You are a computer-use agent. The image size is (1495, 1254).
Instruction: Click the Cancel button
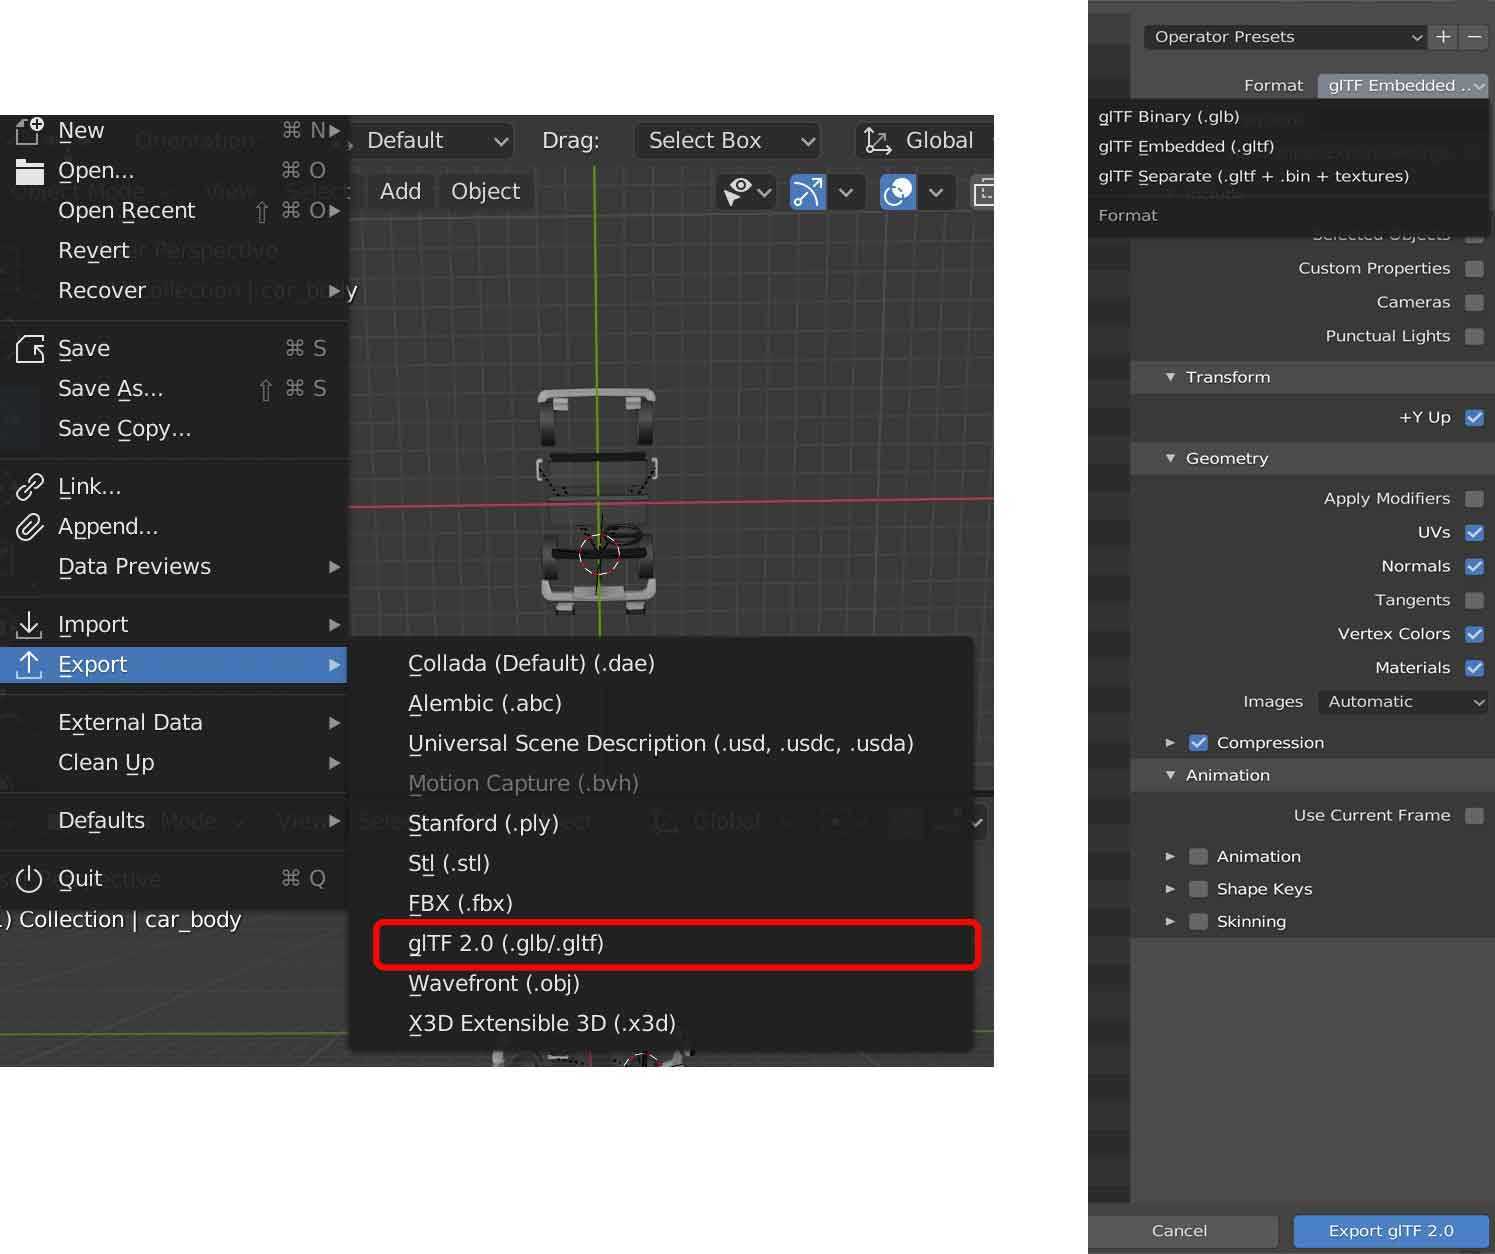(x=1179, y=1231)
